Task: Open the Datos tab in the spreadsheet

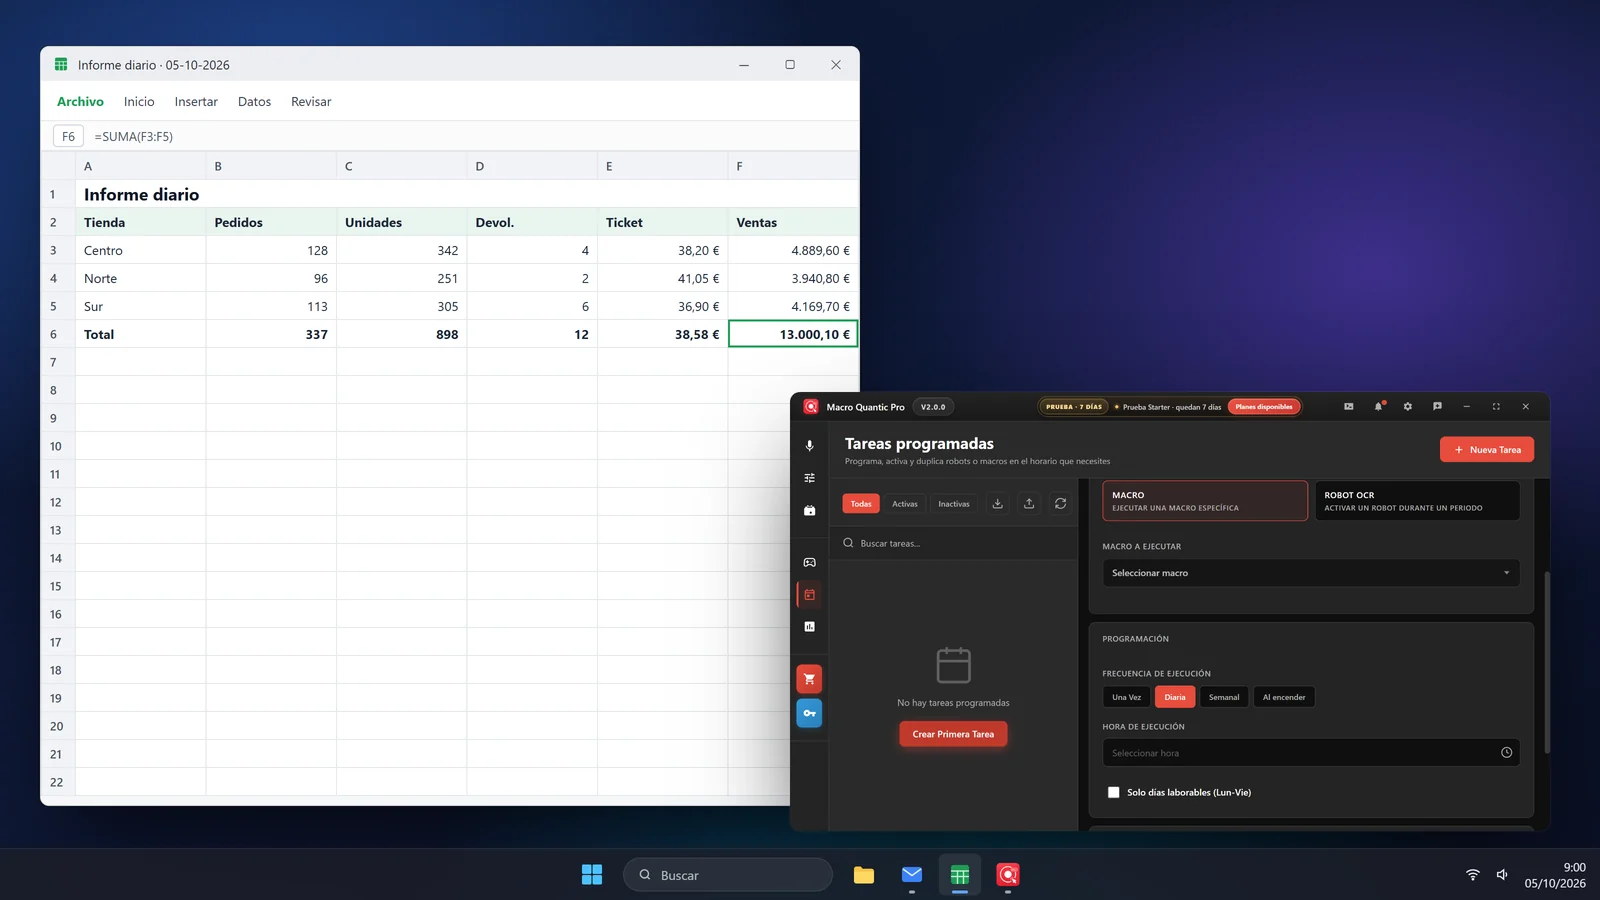Action: tap(254, 102)
